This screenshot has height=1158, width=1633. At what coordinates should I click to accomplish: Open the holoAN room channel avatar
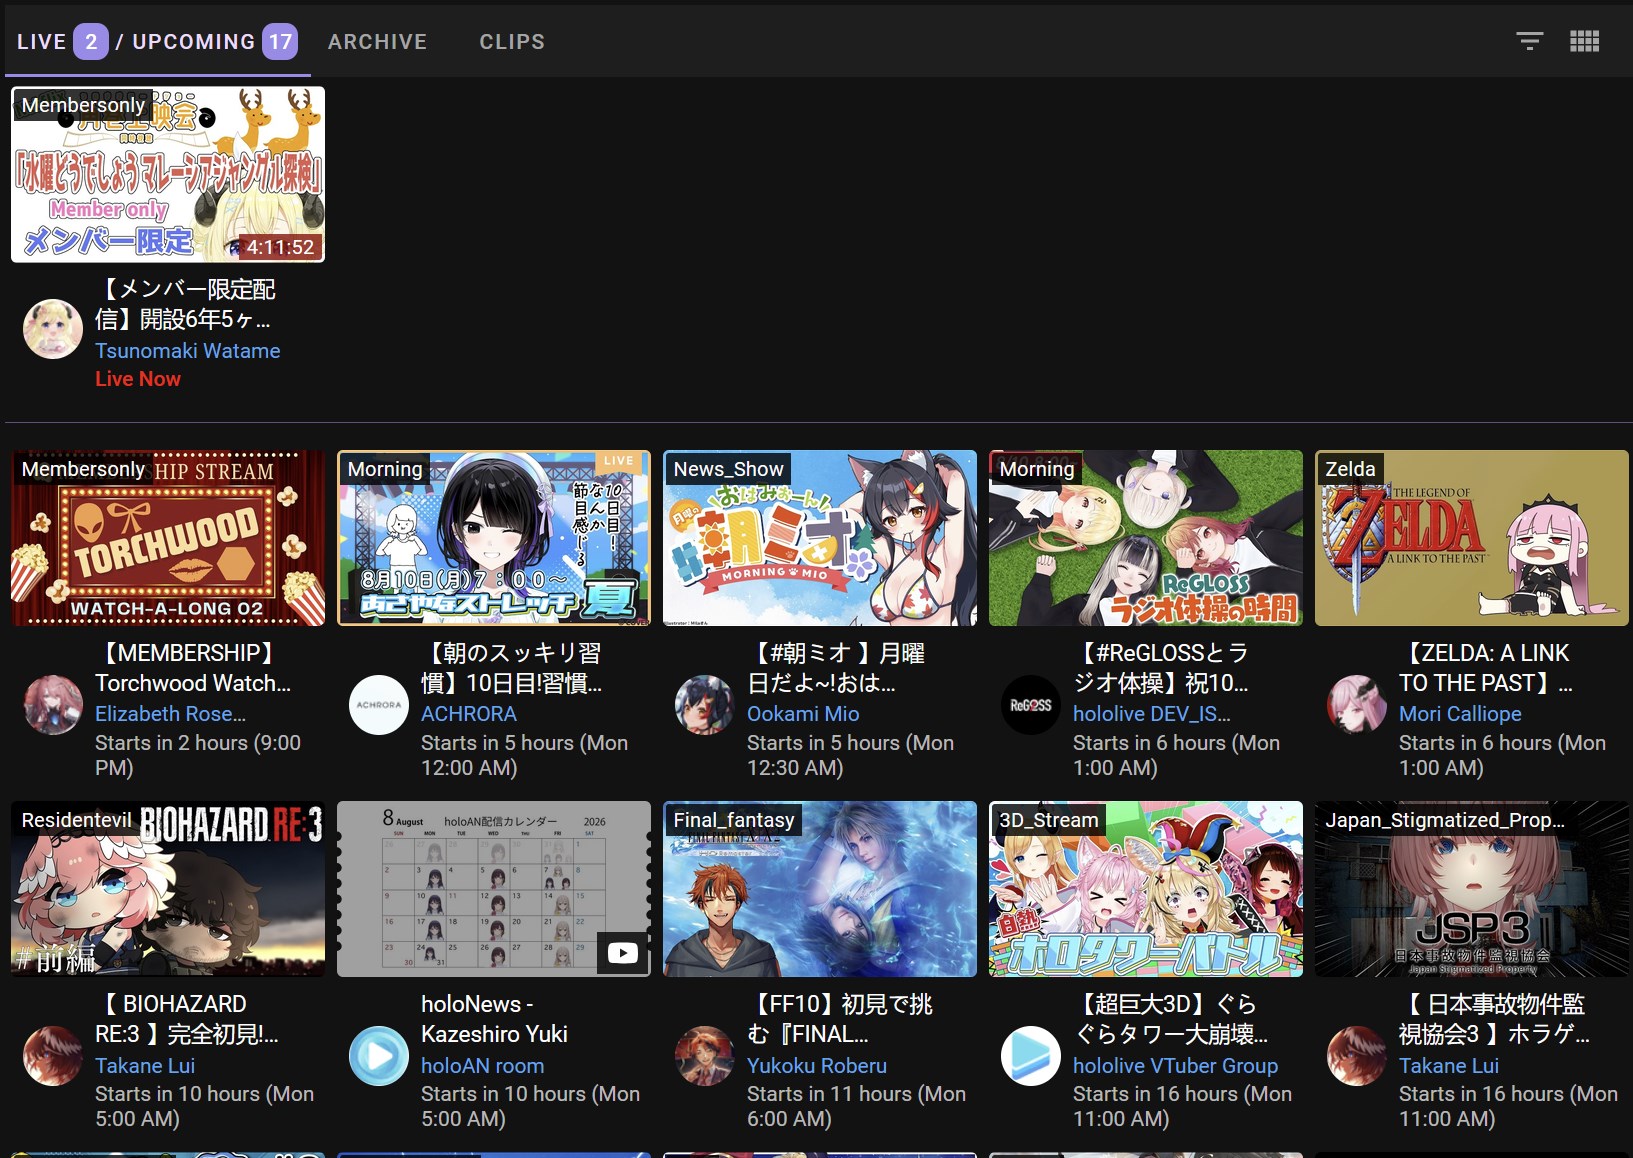click(379, 1056)
